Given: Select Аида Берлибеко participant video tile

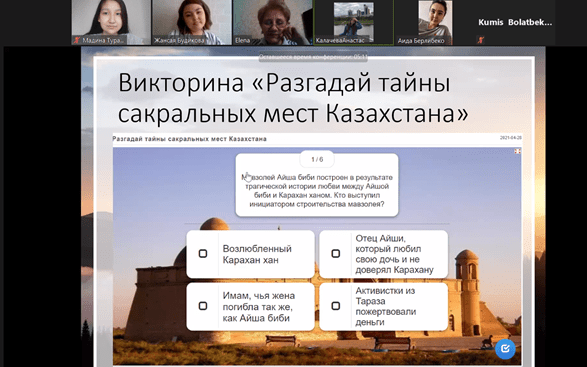Looking at the screenshot, I should point(434,22).
